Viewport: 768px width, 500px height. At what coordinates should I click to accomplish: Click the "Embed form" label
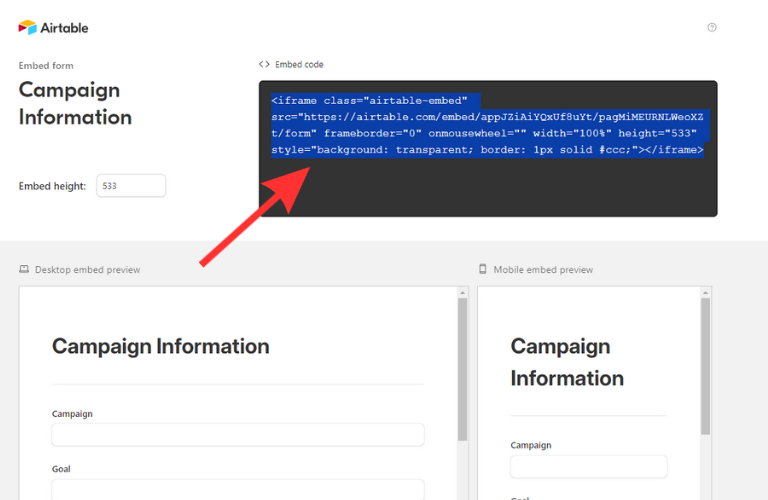point(46,66)
